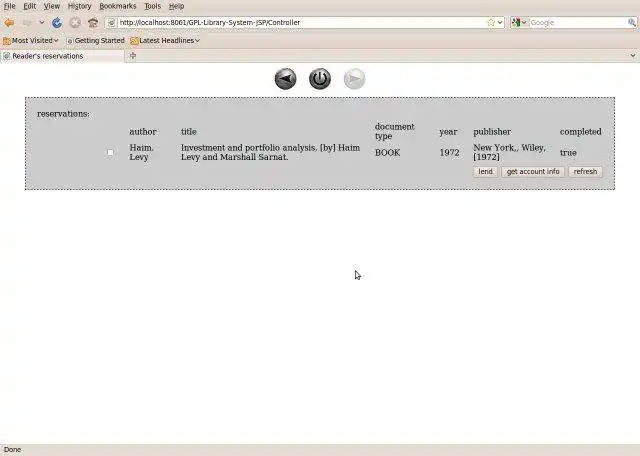This screenshot has width=640, height=456.
Task: Open the Most Visited bookmarks dropdown
Action: pyautogui.click(x=31, y=40)
